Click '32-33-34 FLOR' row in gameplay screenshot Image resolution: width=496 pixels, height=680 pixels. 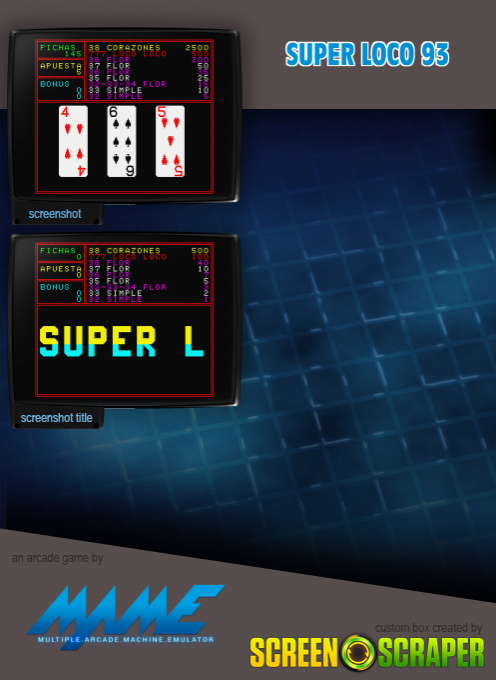[149, 84]
